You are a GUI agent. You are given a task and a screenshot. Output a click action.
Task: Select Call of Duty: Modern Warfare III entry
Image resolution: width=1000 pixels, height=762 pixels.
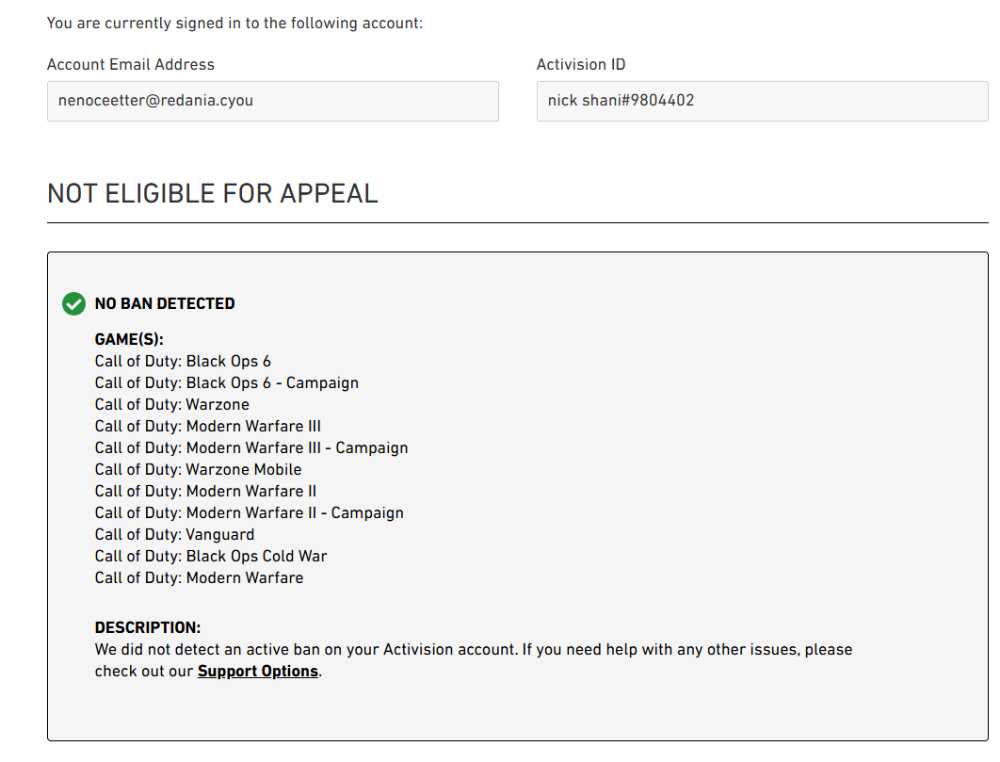tap(207, 426)
